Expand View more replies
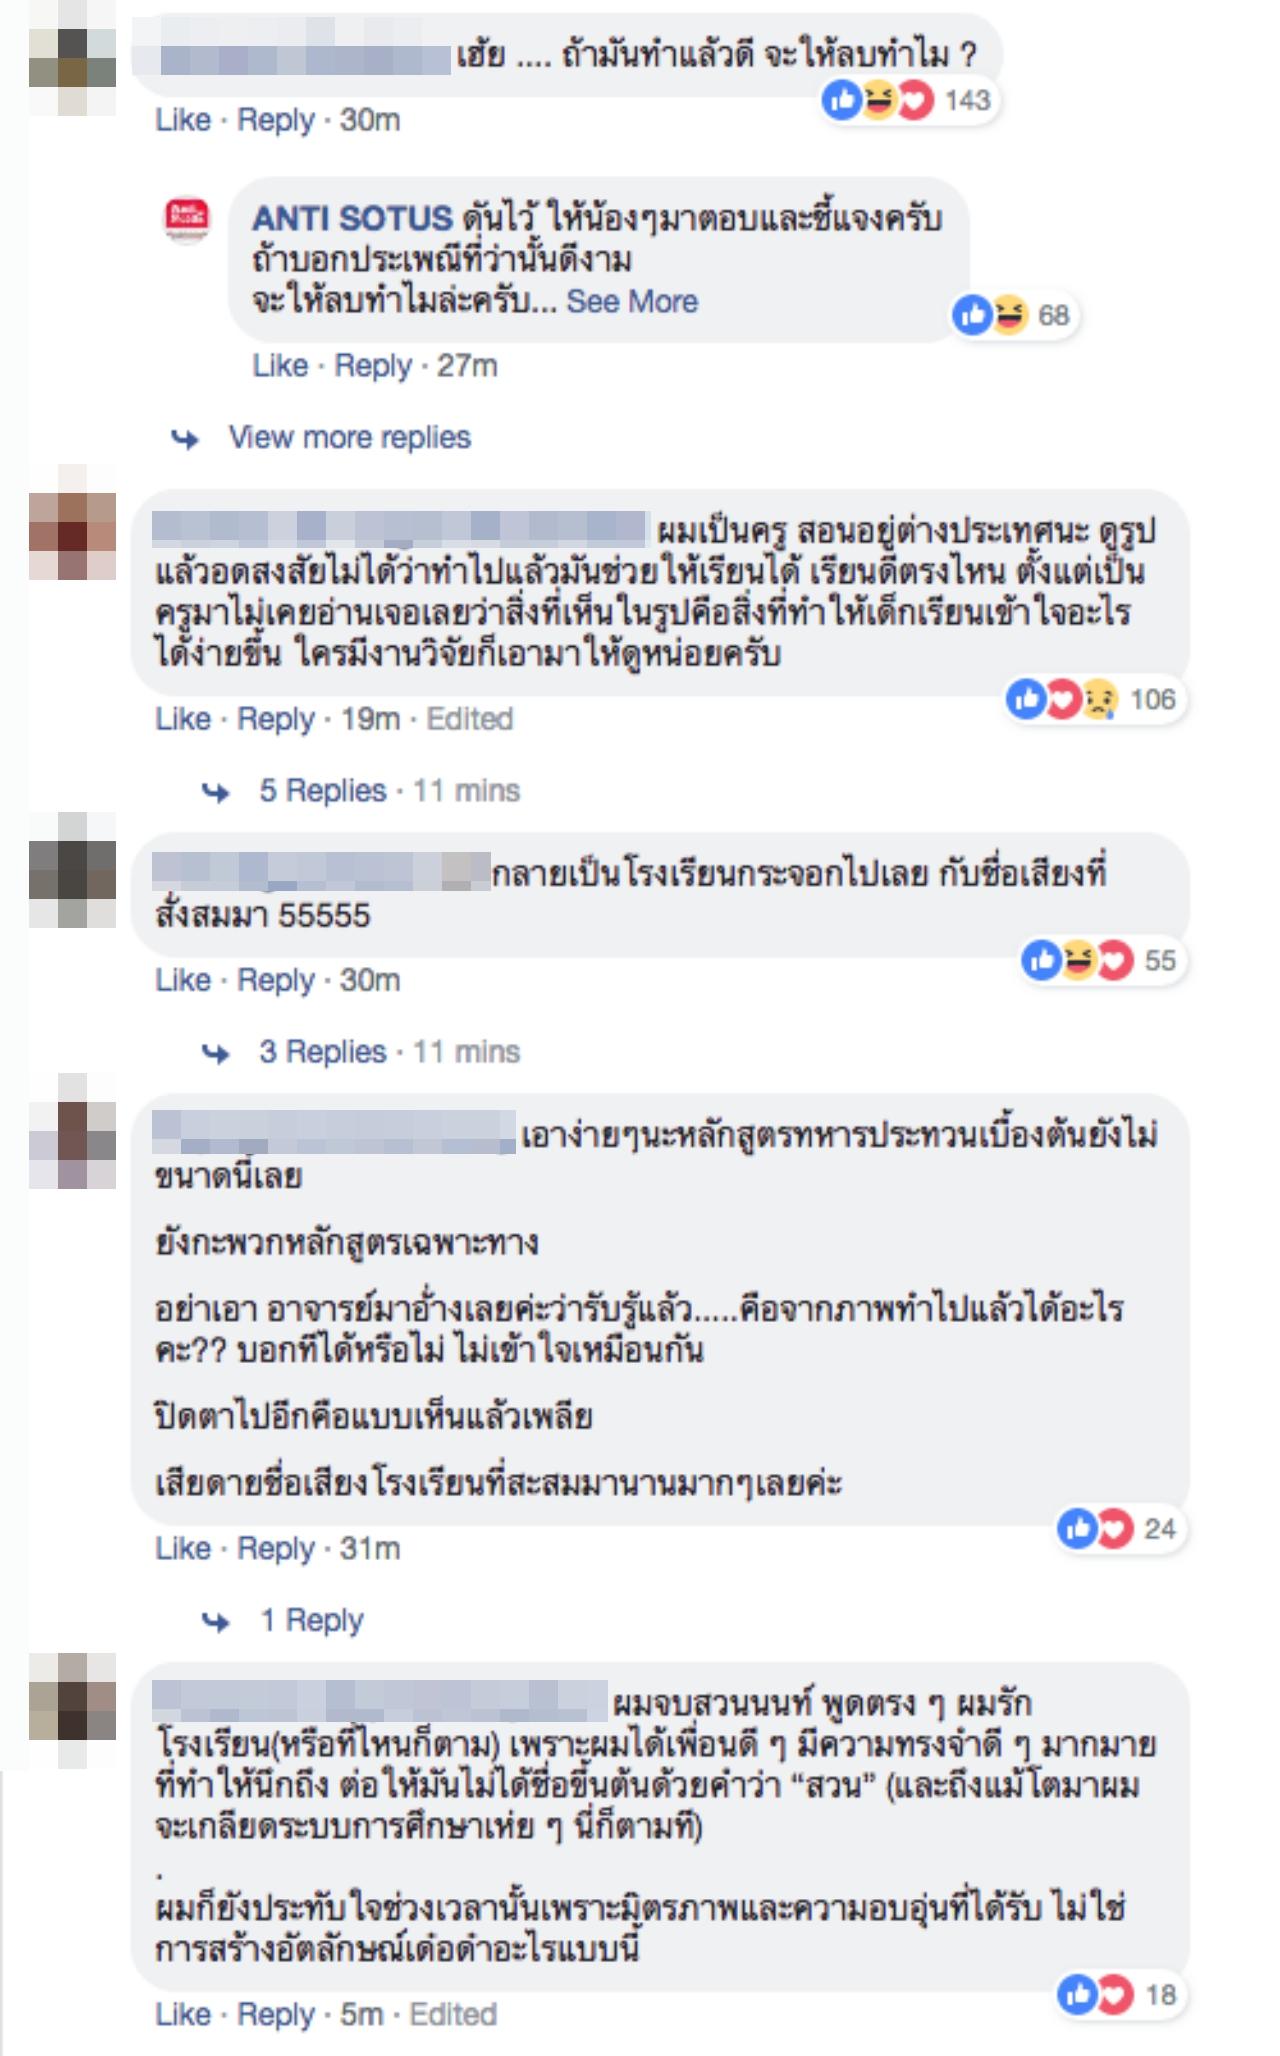The width and height of the screenshot is (1280, 2056). 349,437
